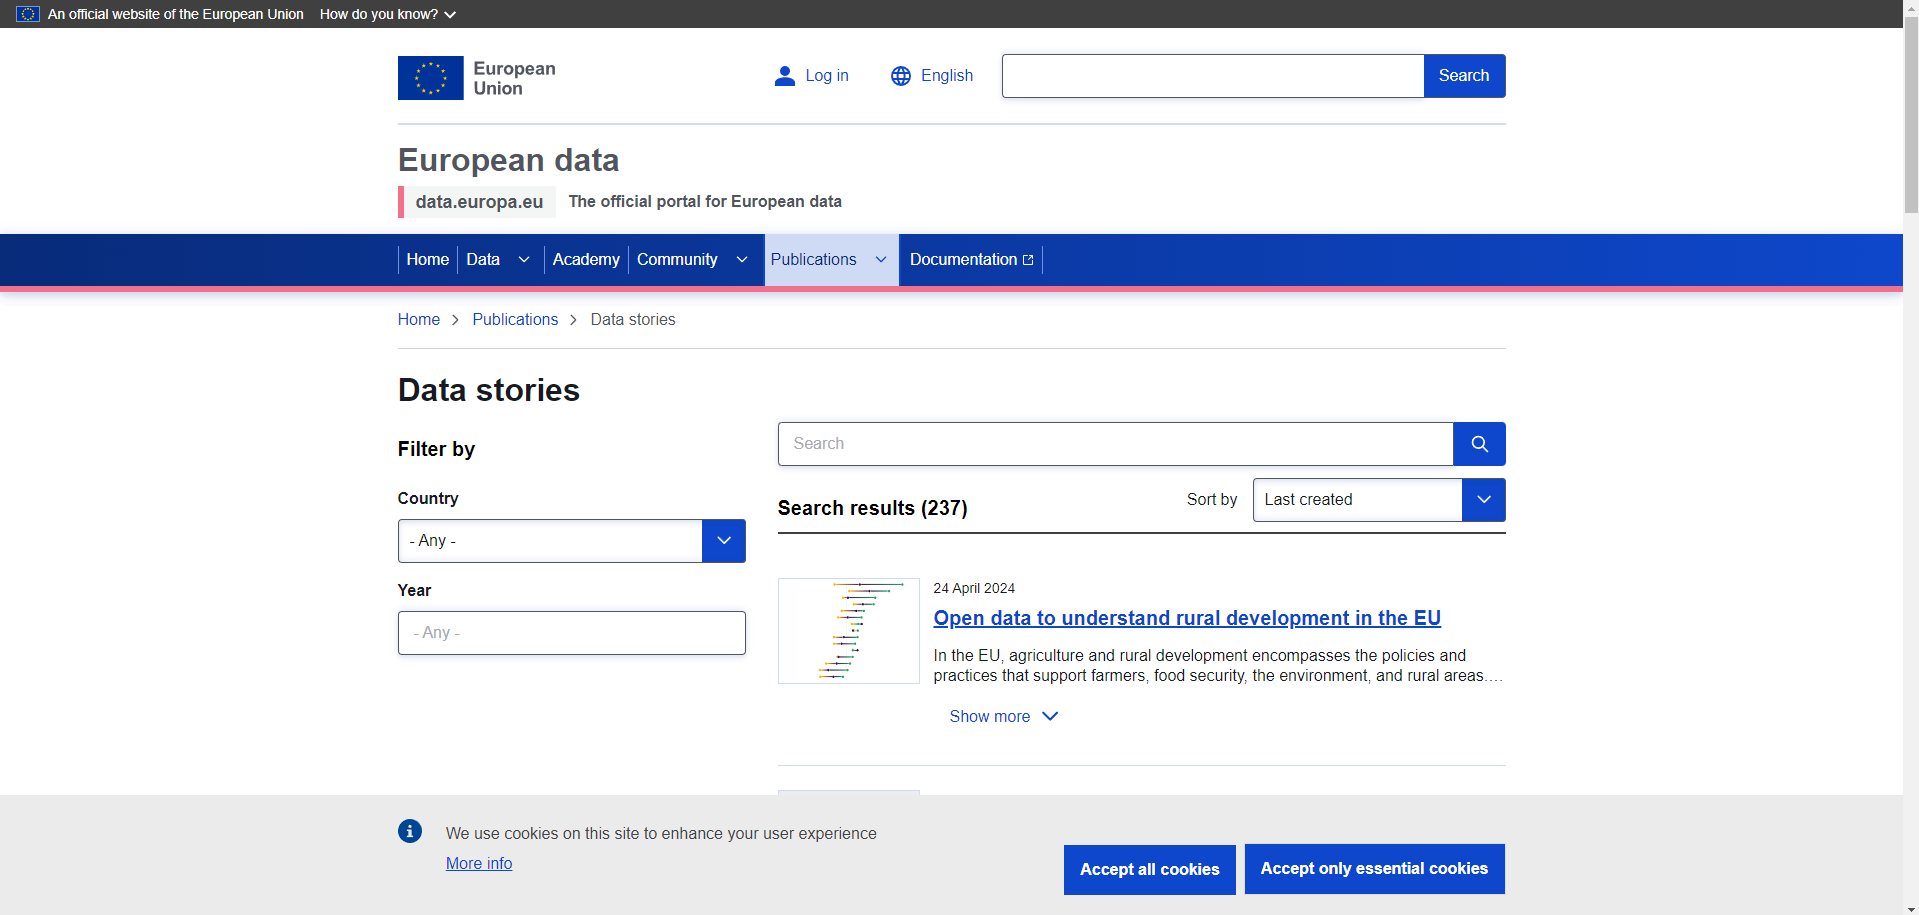Change language via English link
The width and height of the screenshot is (1919, 915).
[947, 76]
